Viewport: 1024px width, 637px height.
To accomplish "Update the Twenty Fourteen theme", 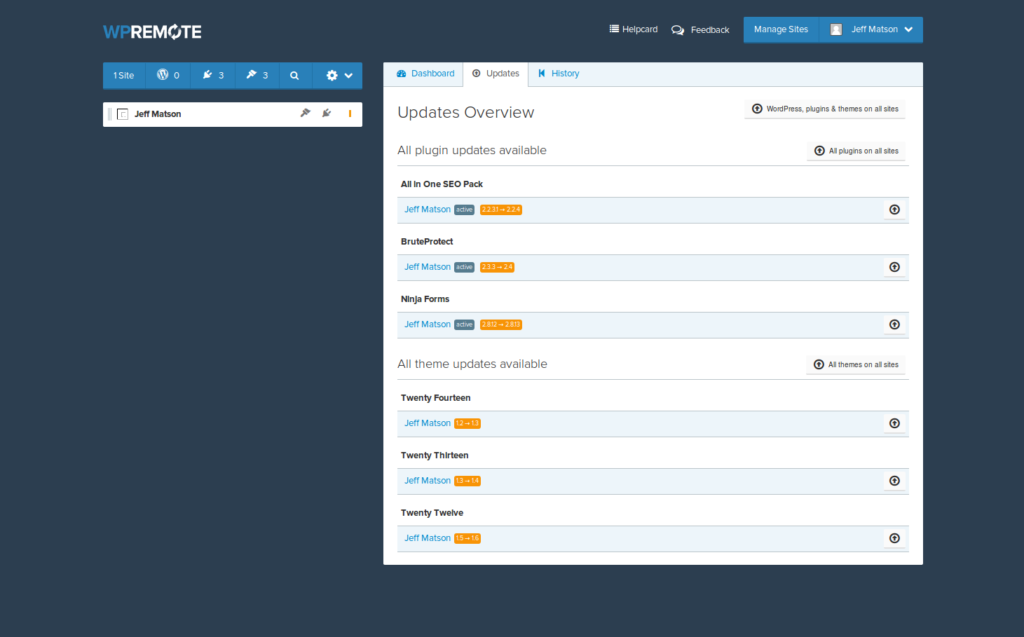I will tap(895, 423).
